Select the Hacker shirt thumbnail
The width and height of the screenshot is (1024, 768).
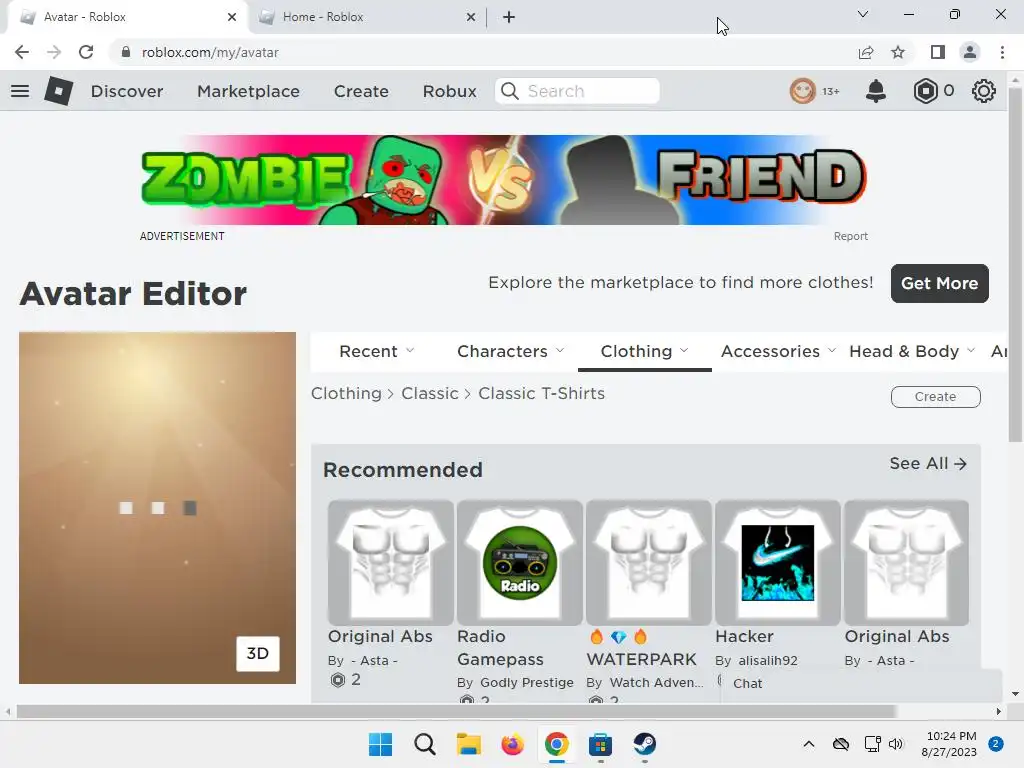click(x=778, y=563)
